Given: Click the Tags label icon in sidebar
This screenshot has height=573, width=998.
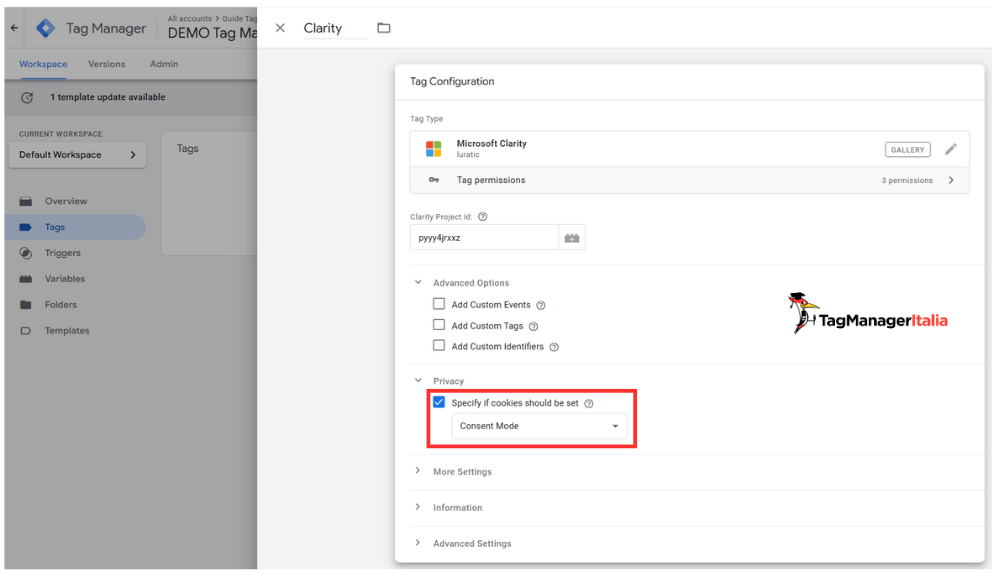Looking at the screenshot, I should coord(25,227).
